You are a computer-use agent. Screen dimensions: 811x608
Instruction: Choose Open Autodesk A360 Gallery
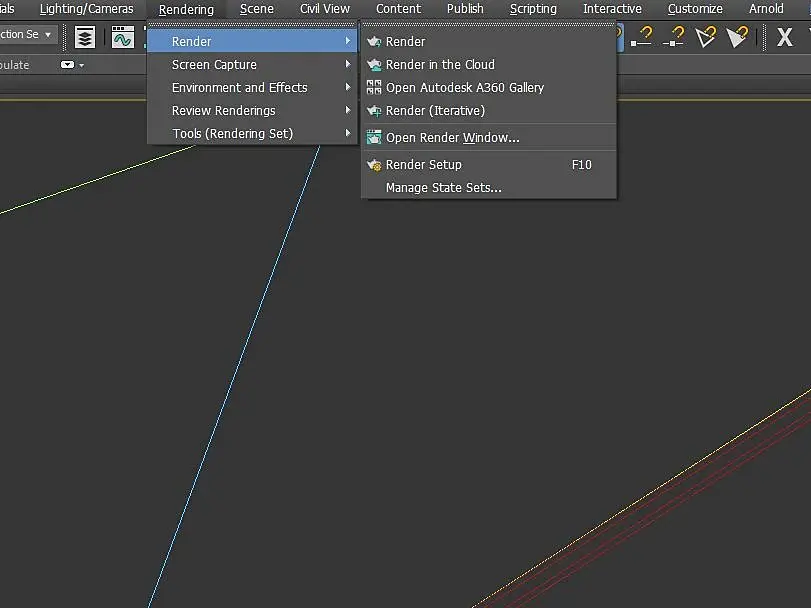(489, 87)
